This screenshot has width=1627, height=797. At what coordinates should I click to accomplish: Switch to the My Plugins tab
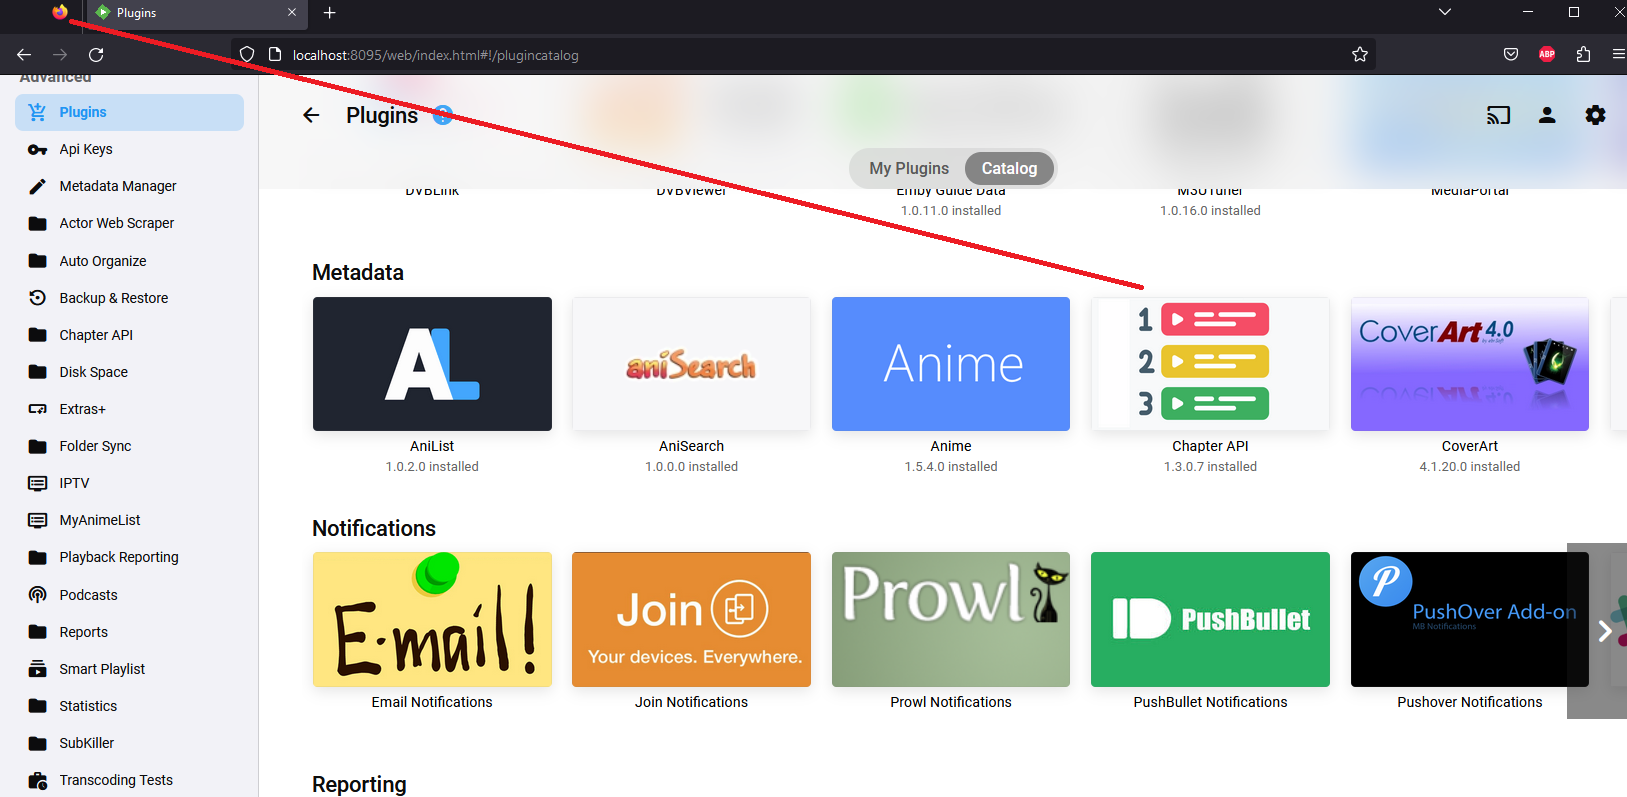[909, 168]
